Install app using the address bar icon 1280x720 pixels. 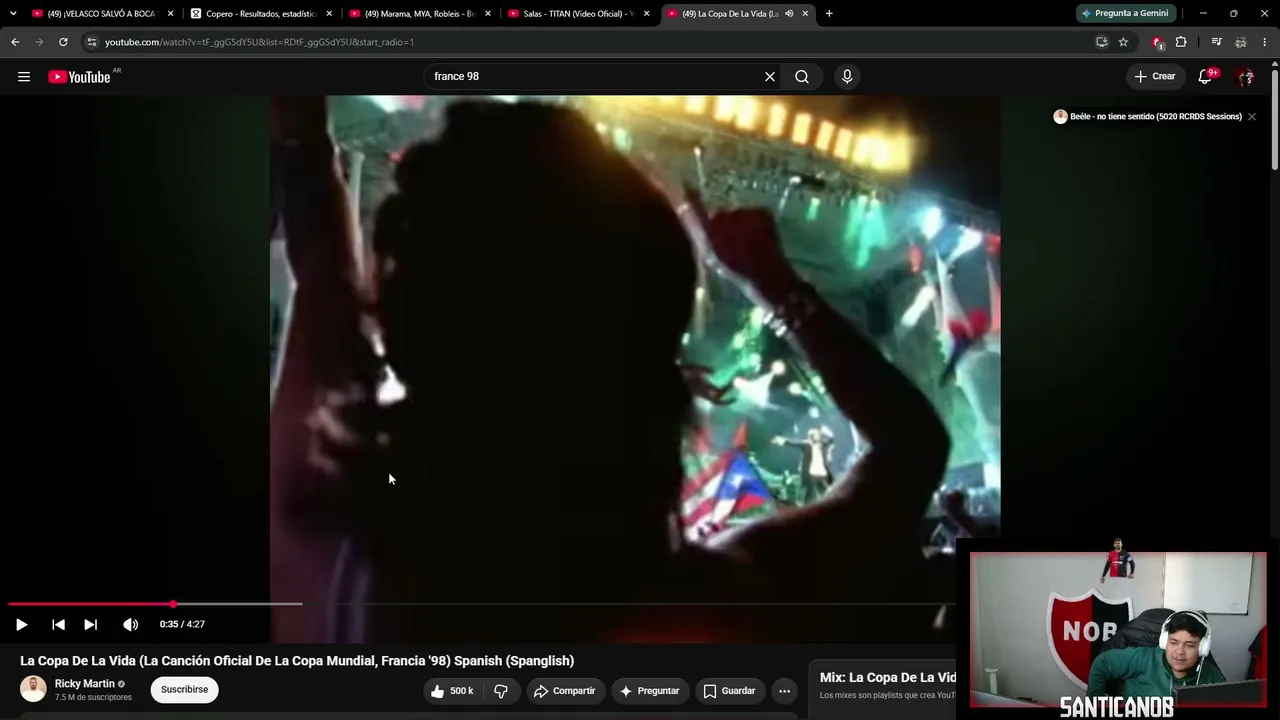1102,42
